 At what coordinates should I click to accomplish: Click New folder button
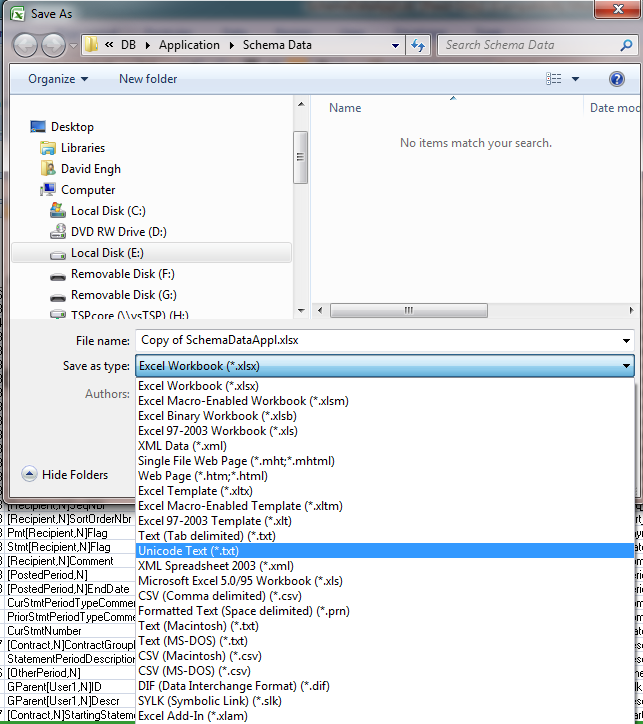[148, 79]
